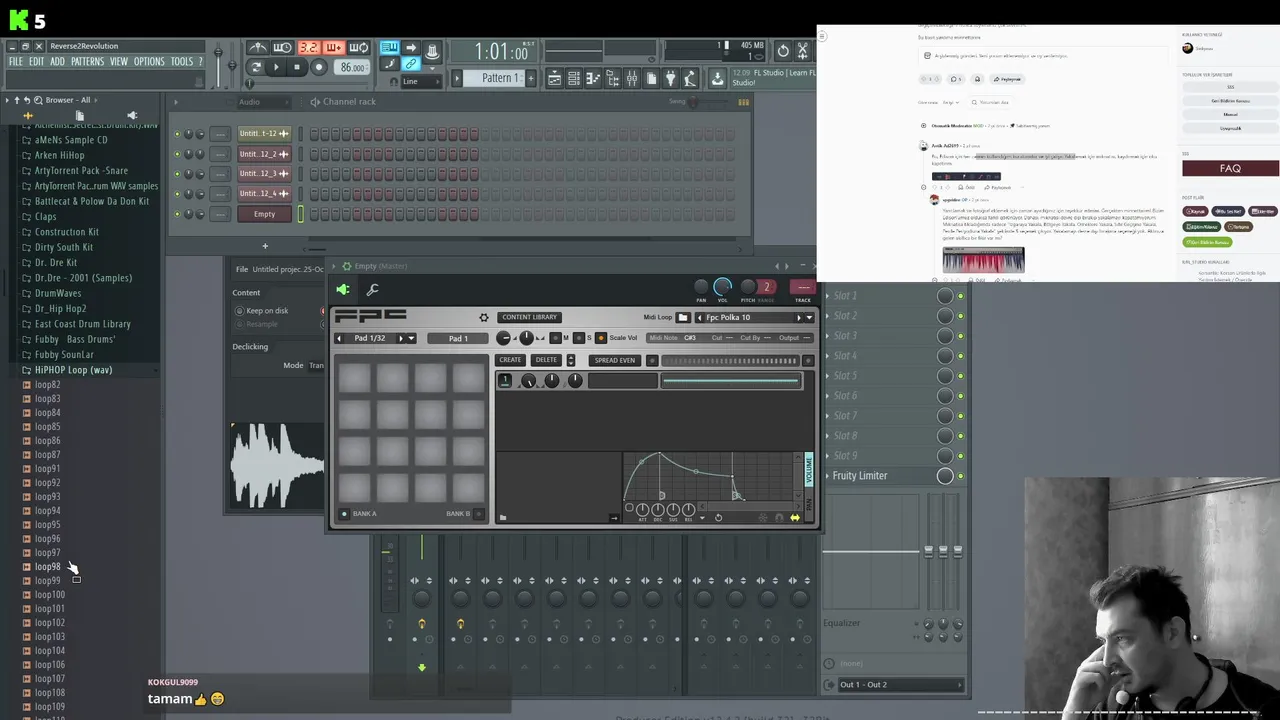Toggle the FPC plugin view plug icon
Image resolution: width=1280 pixels, height=720 pixels.
[343, 290]
